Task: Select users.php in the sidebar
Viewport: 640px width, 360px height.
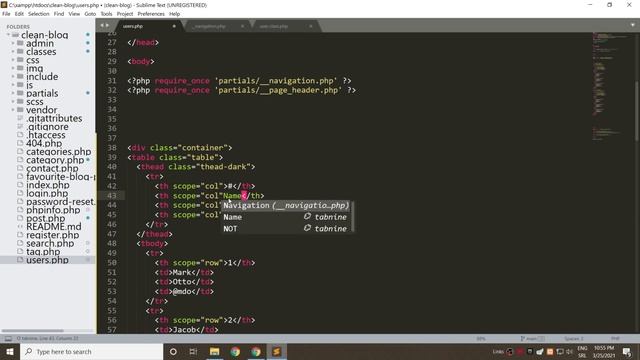Action: click(x=47, y=260)
